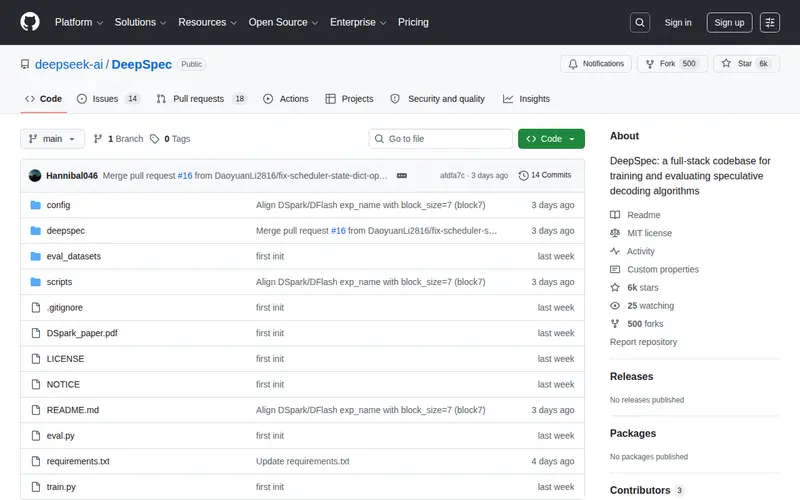Expand the Resources menu
Screen dimensions: 800x500
208,22
